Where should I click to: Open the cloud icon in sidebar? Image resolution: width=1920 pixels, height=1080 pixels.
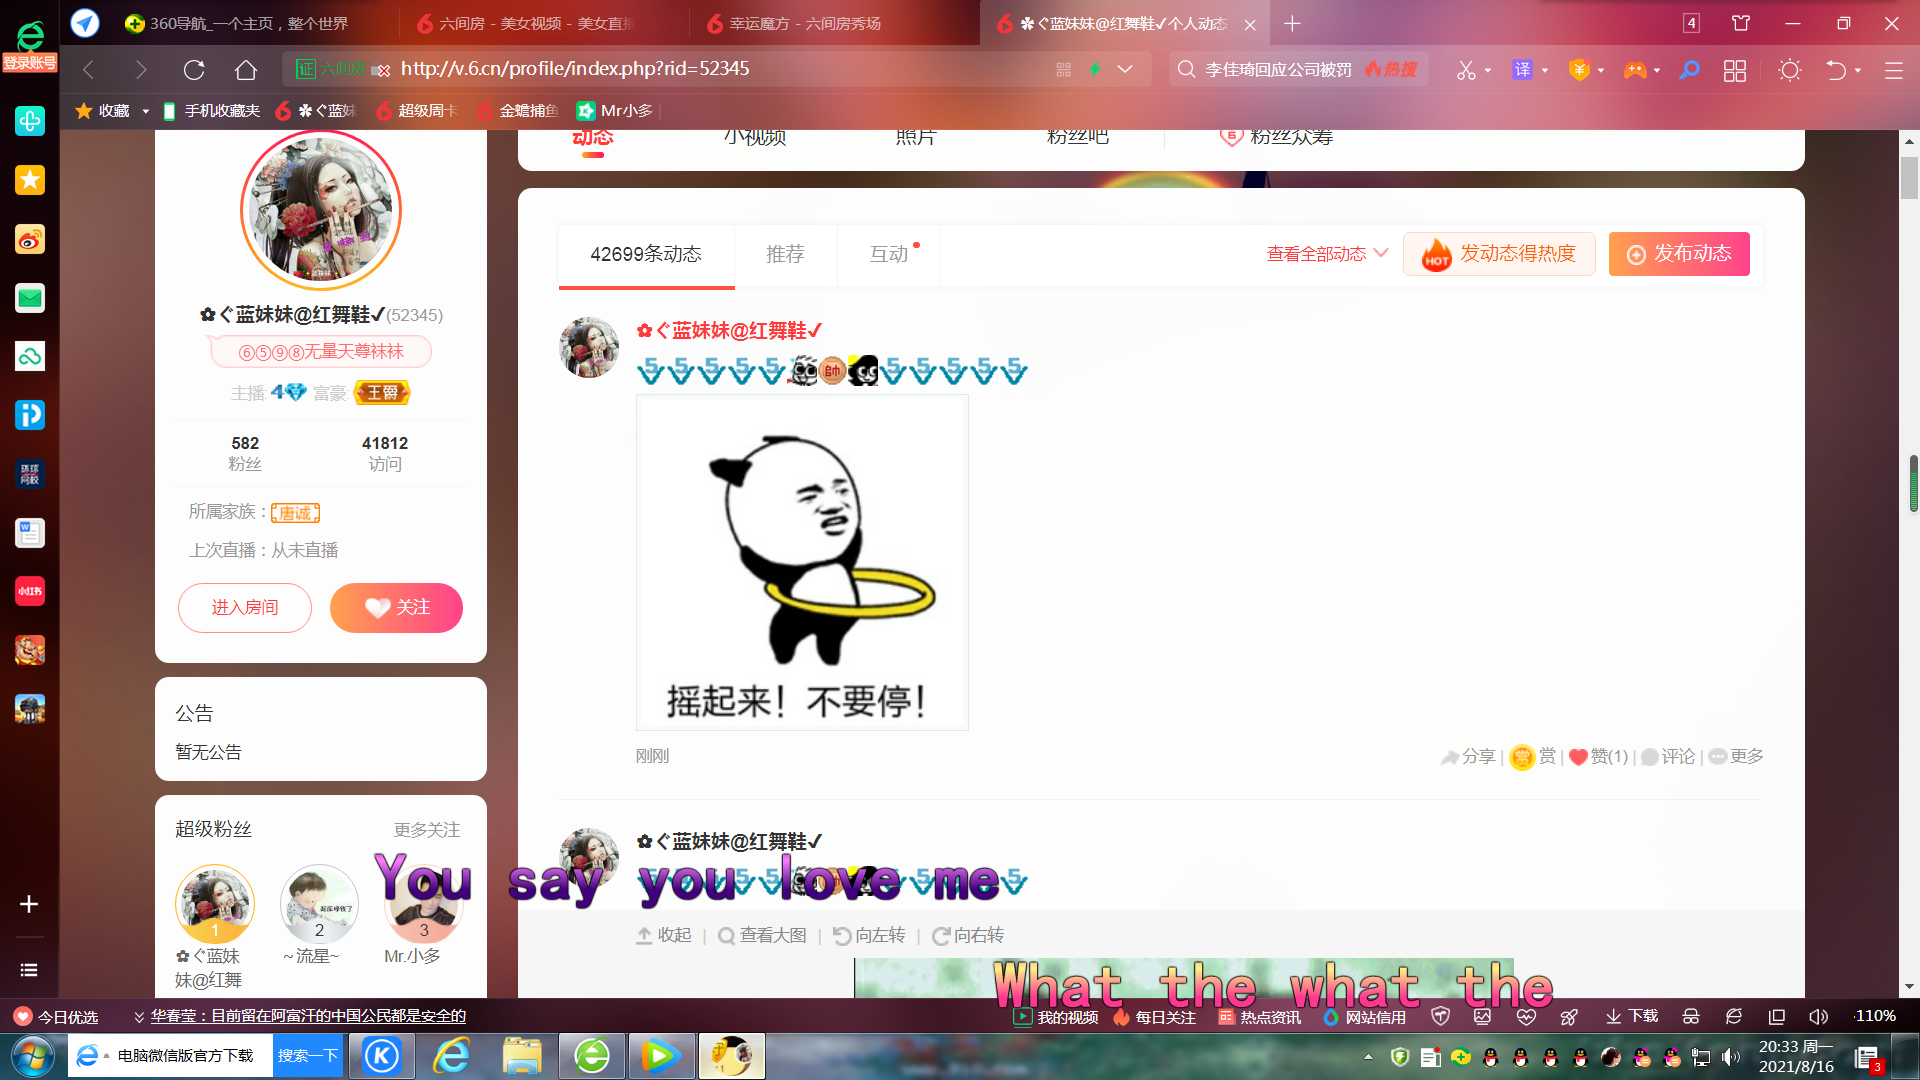pos(30,356)
